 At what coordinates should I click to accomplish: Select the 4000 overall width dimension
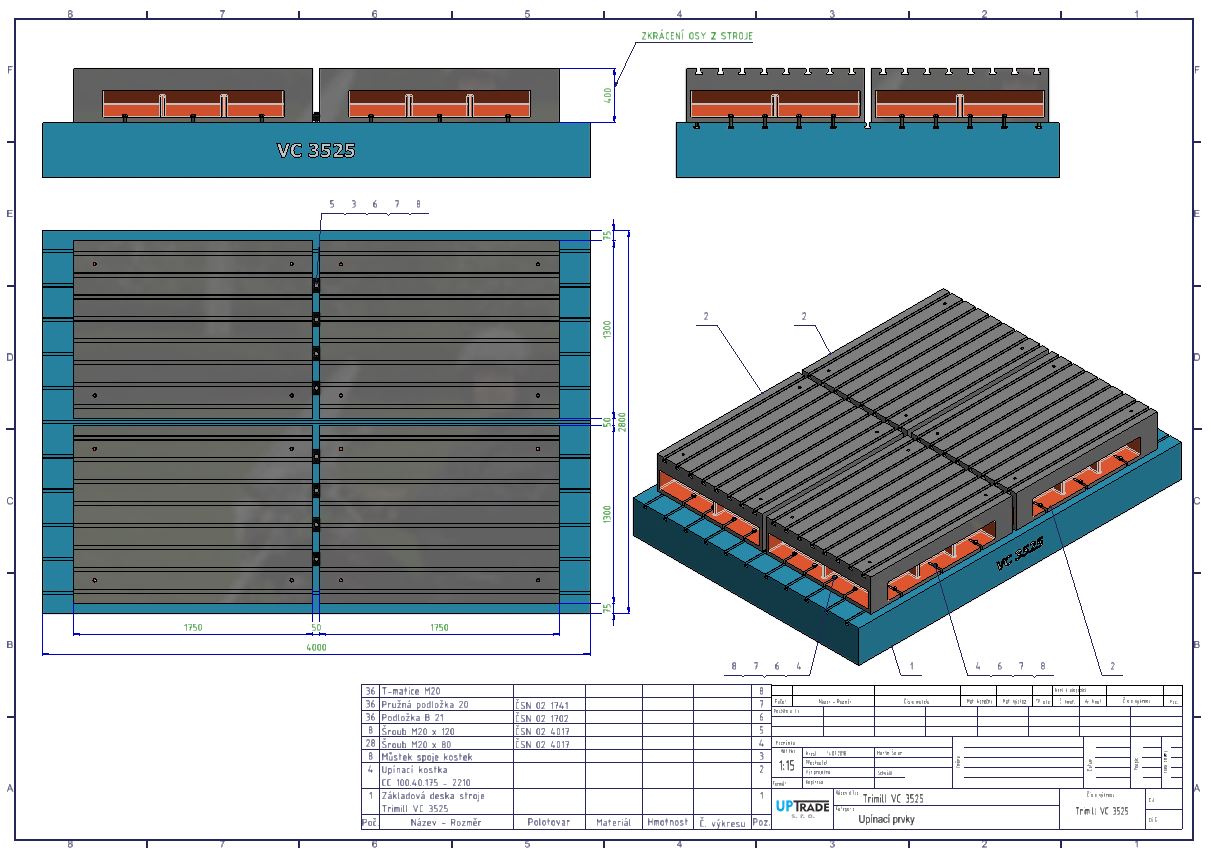click(x=316, y=647)
